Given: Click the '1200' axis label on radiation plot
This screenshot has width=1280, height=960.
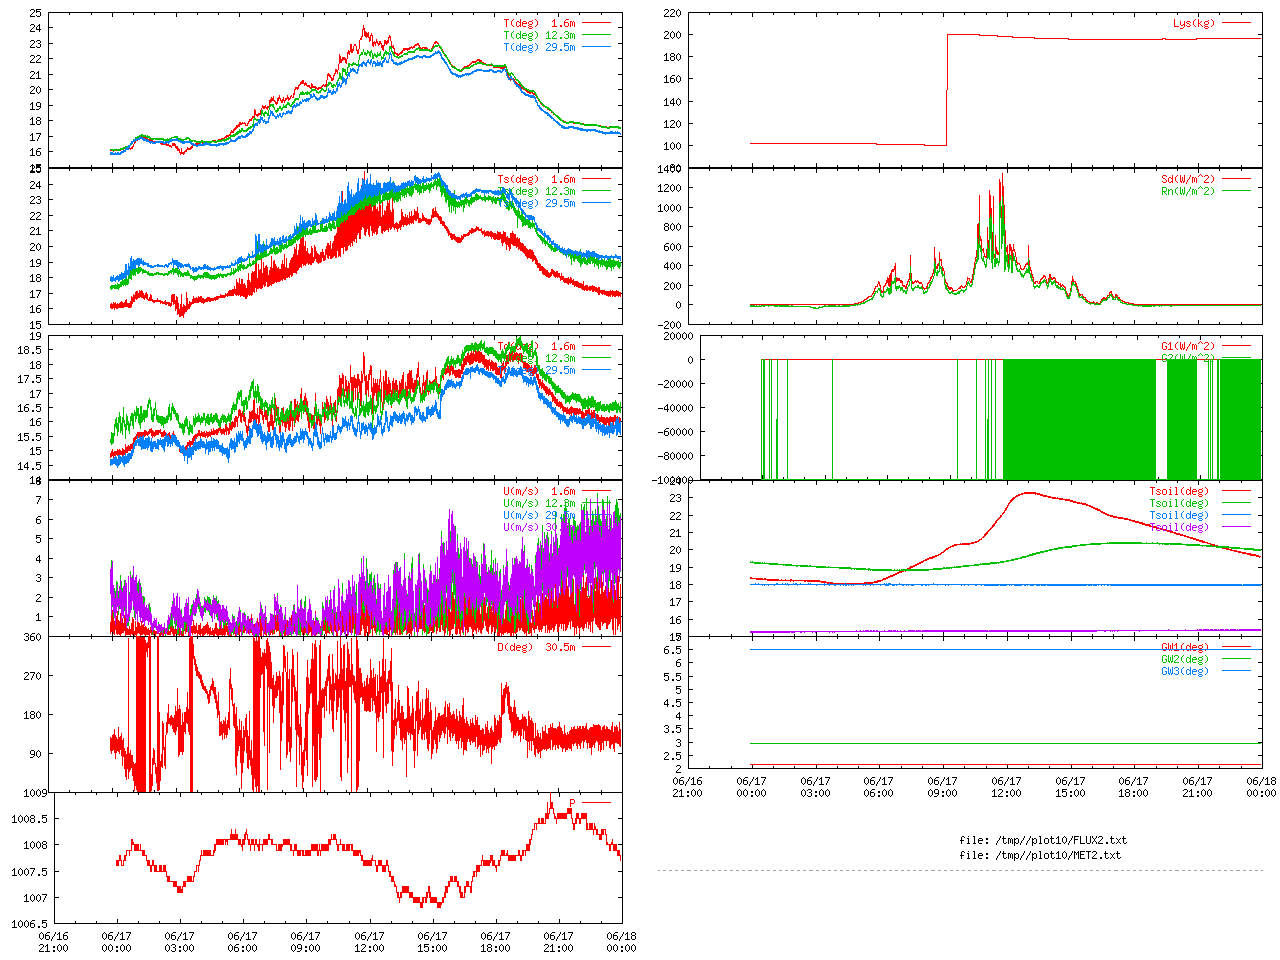Looking at the screenshot, I should point(669,188).
